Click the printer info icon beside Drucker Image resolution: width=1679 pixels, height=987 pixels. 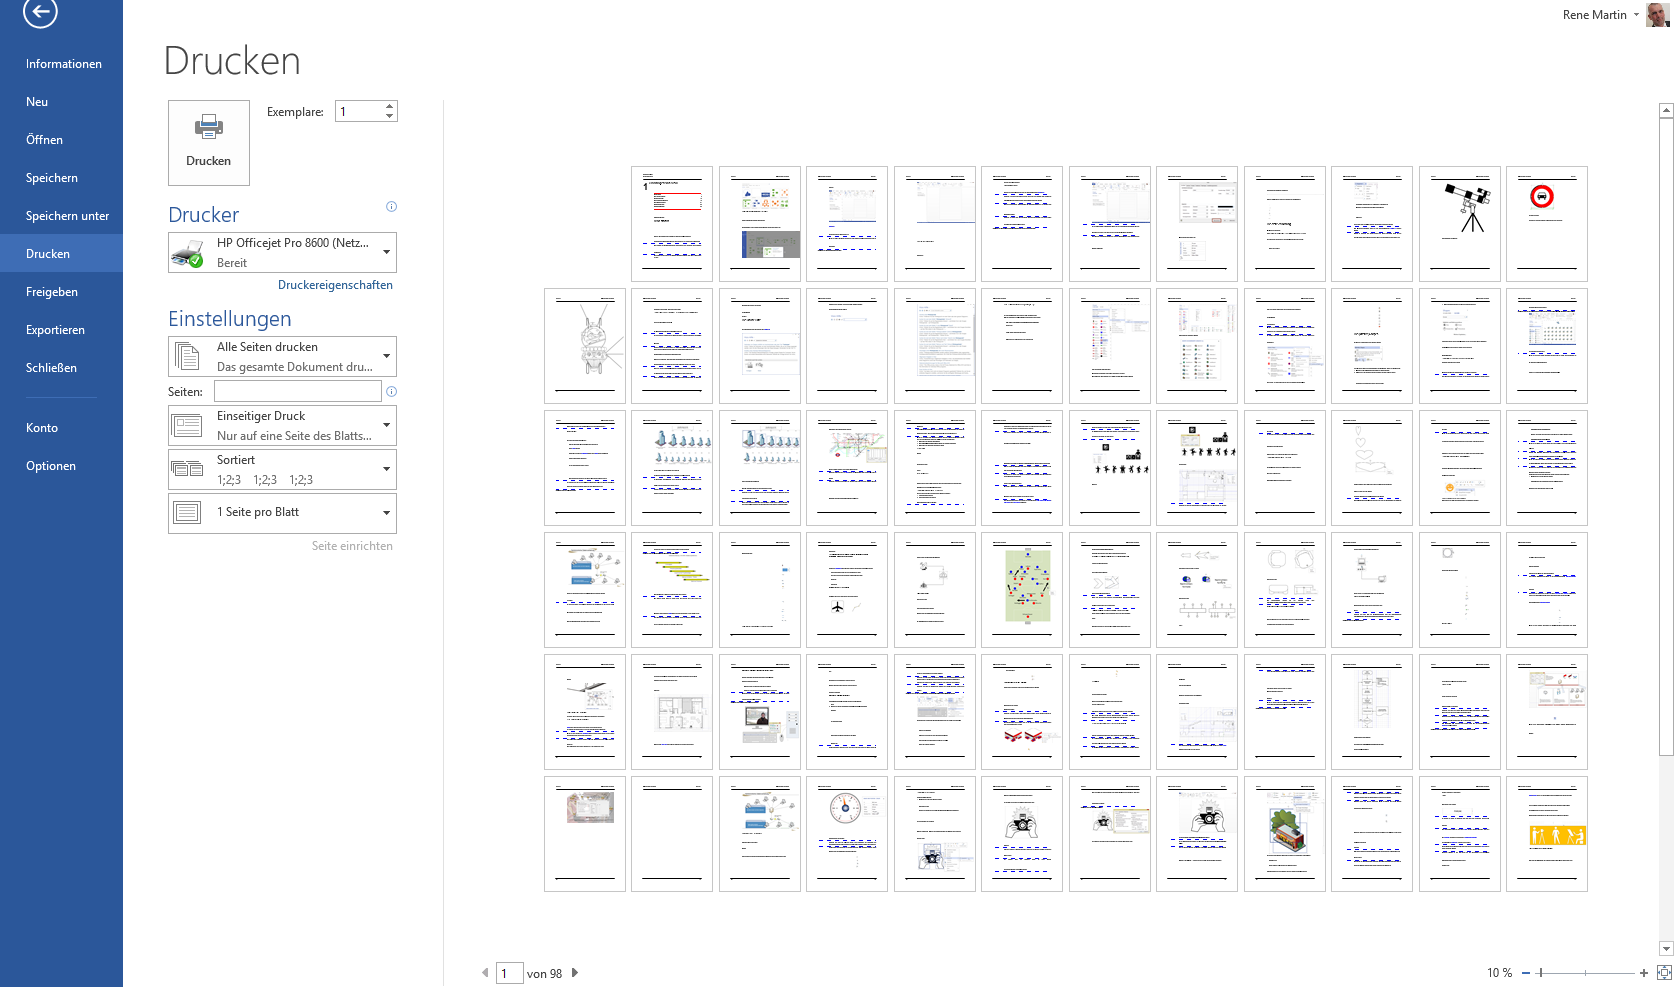tap(391, 207)
